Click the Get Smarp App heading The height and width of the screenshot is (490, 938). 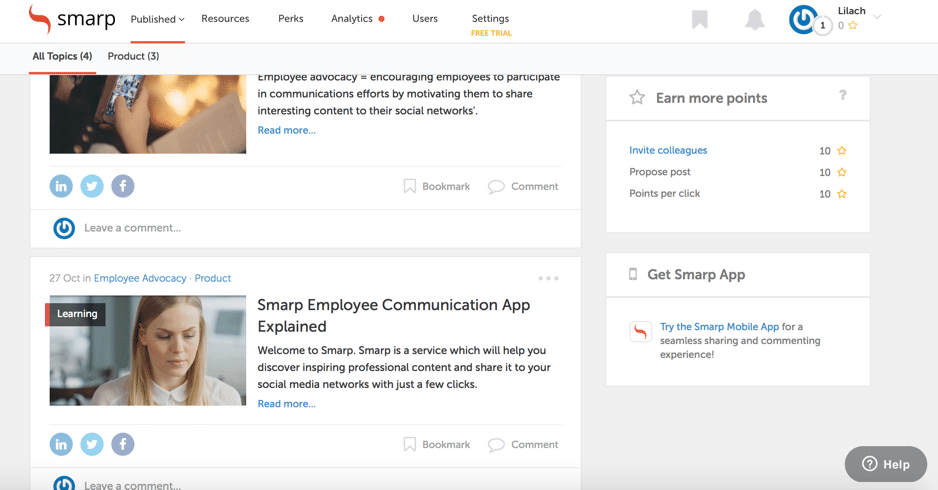point(696,275)
